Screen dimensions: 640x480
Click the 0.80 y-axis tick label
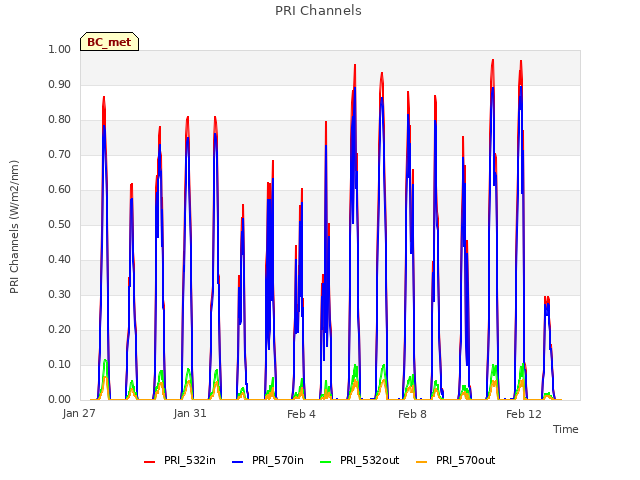click(x=60, y=120)
